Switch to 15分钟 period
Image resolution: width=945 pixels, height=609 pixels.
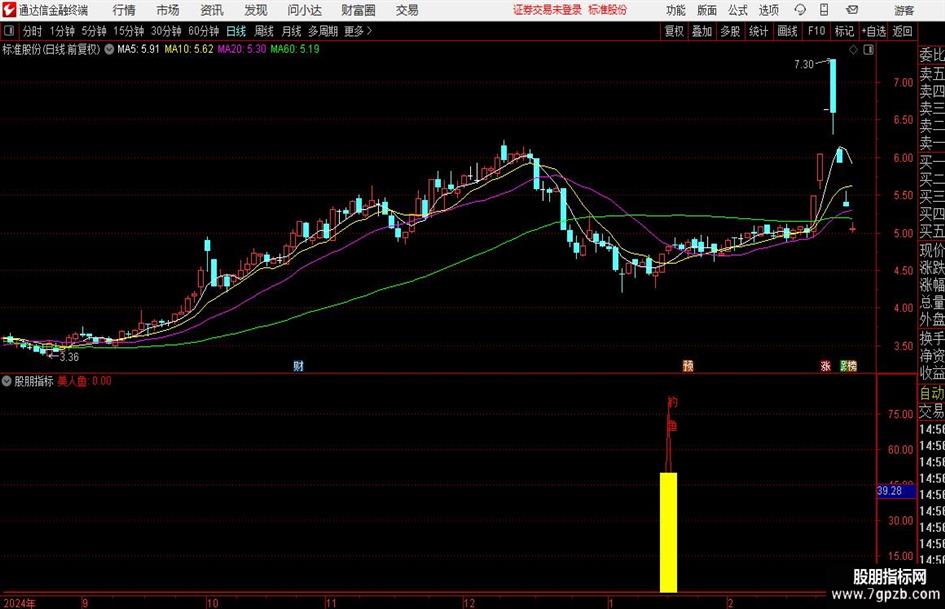pos(129,31)
